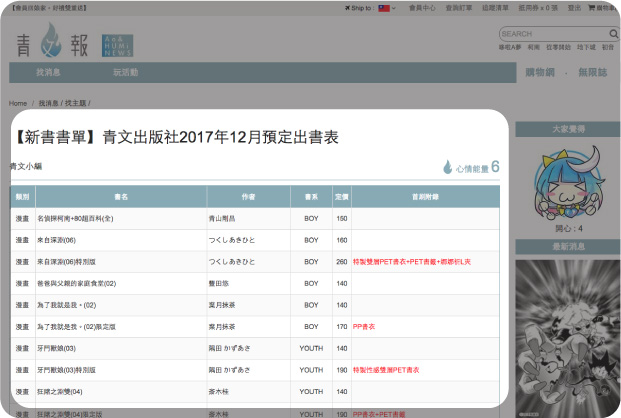
Task: Click the red PP書衣 bonus text
Action: [364, 327]
